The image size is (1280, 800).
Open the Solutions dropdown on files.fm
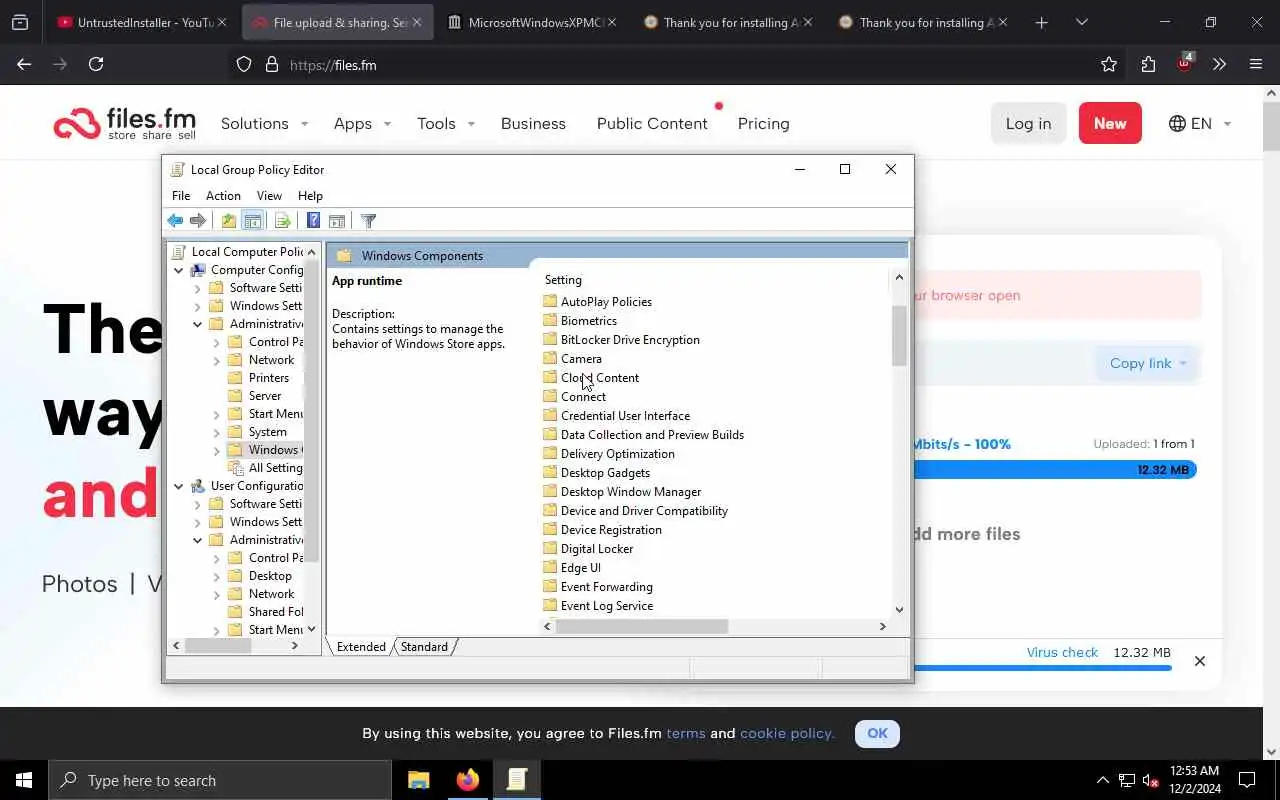pyautogui.click(x=264, y=124)
